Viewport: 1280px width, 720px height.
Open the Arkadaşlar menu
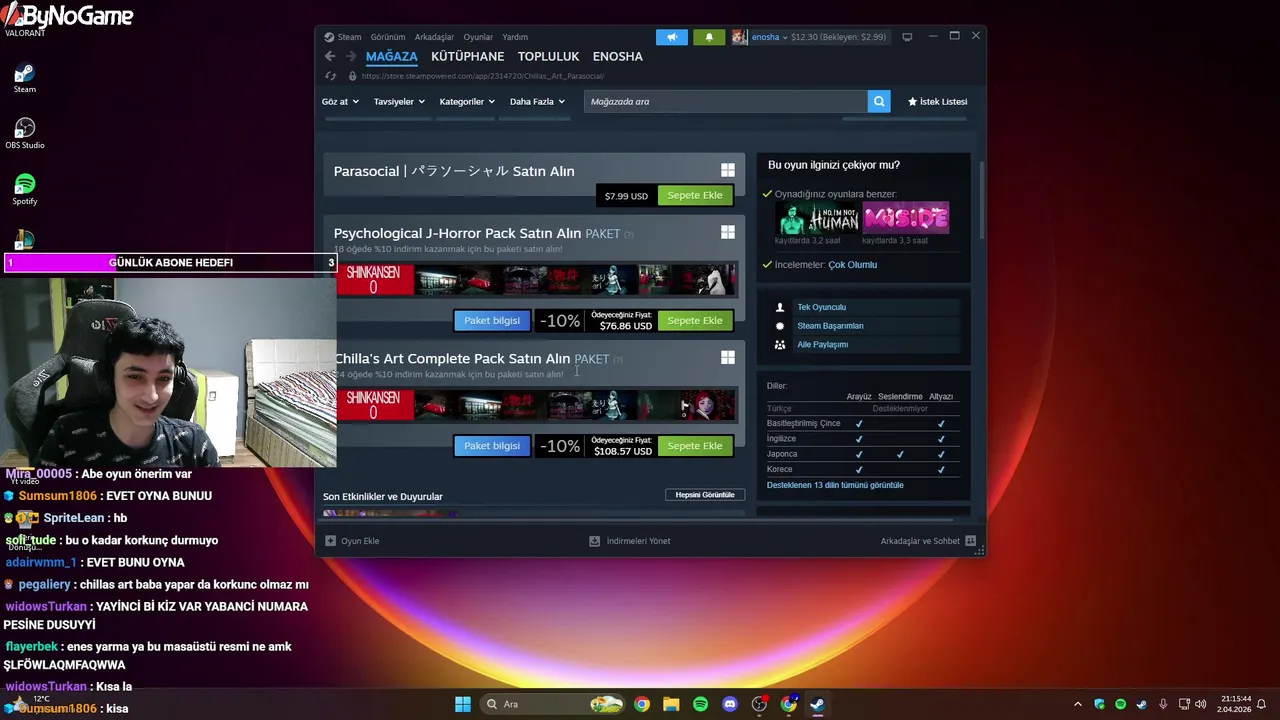434,37
